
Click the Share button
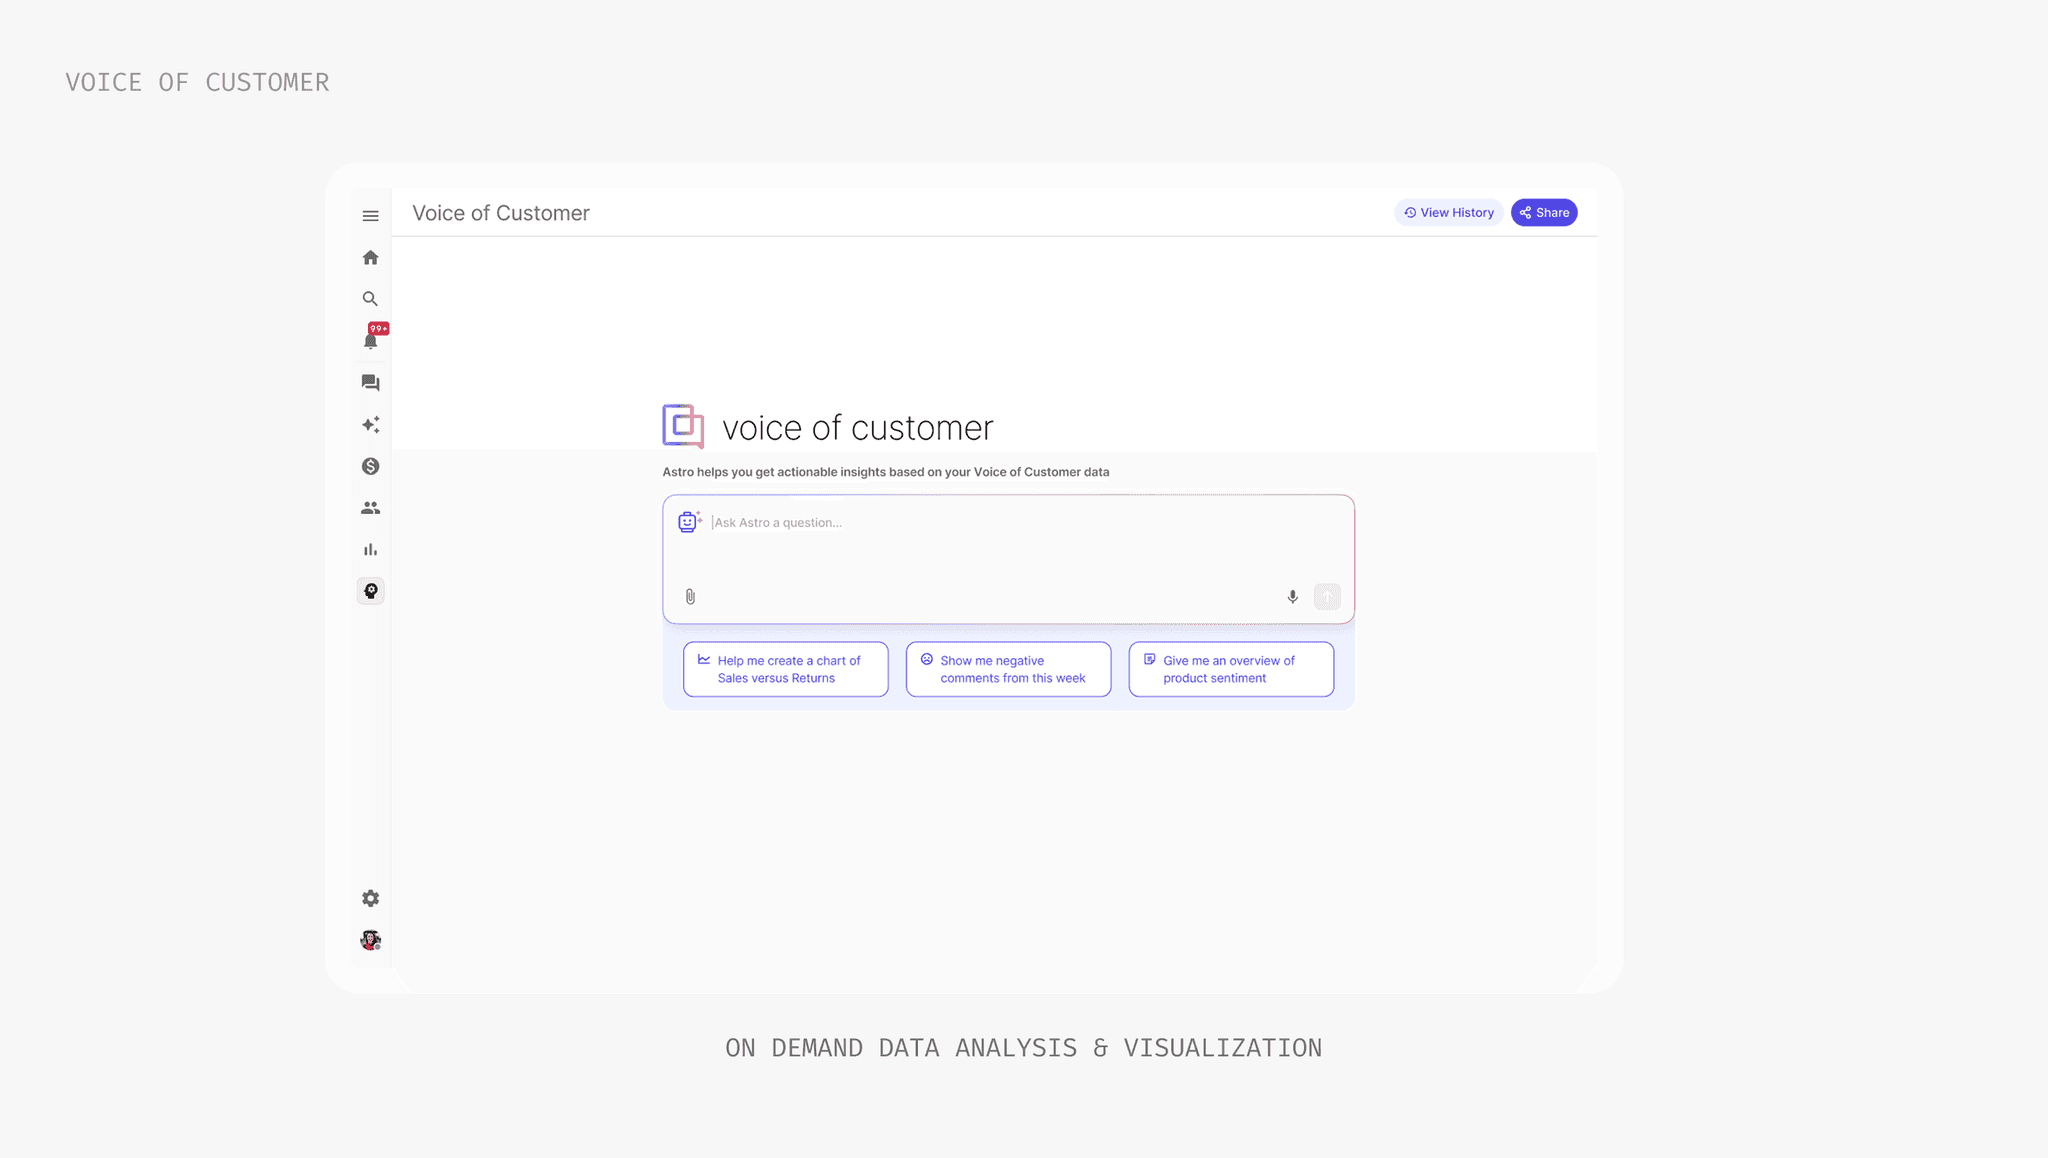coord(1544,213)
